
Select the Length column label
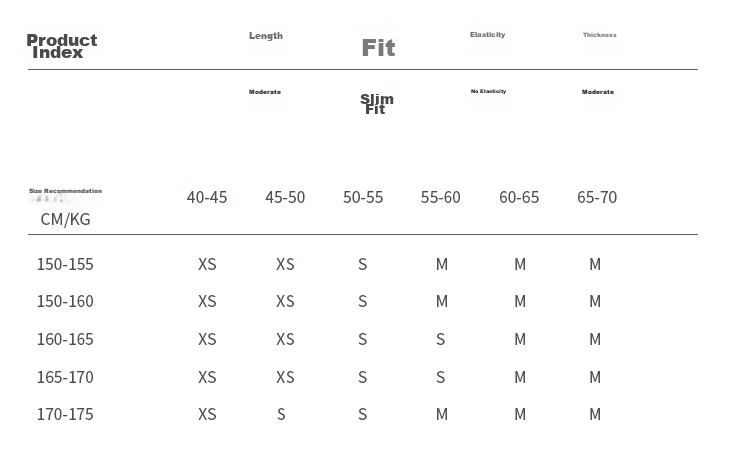click(266, 36)
